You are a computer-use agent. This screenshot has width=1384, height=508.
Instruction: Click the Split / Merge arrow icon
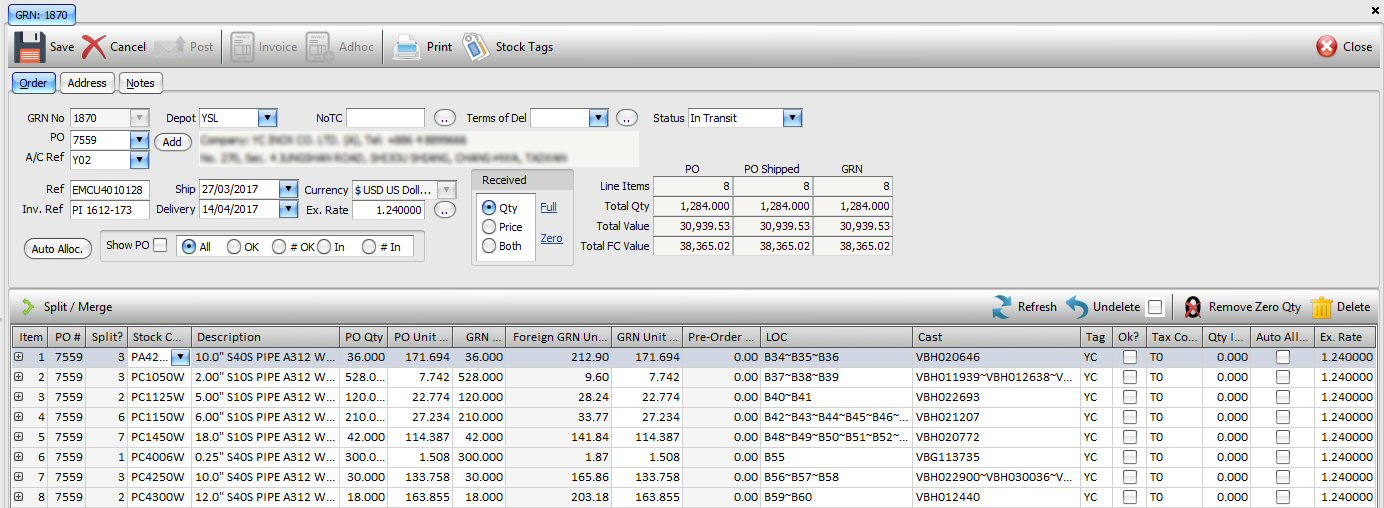click(x=27, y=307)
